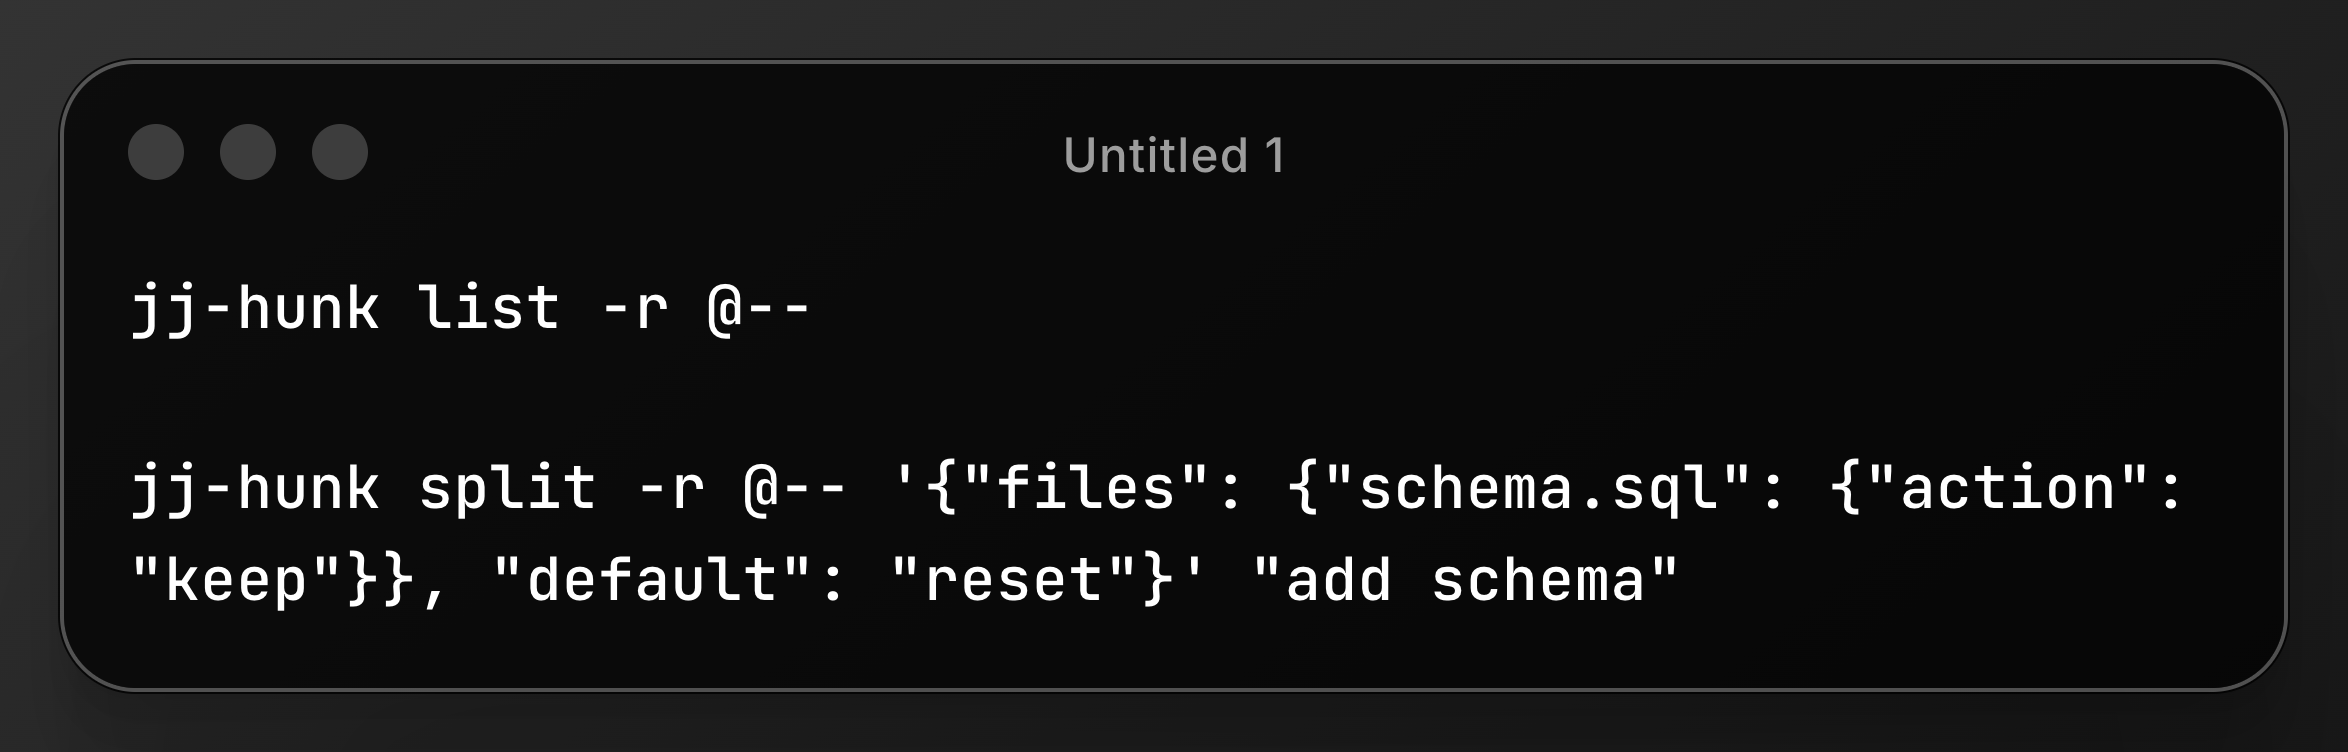Screen dimensions: 2348x752
Task: Click the "add schema" commit message
Action: click(1465, 581)
